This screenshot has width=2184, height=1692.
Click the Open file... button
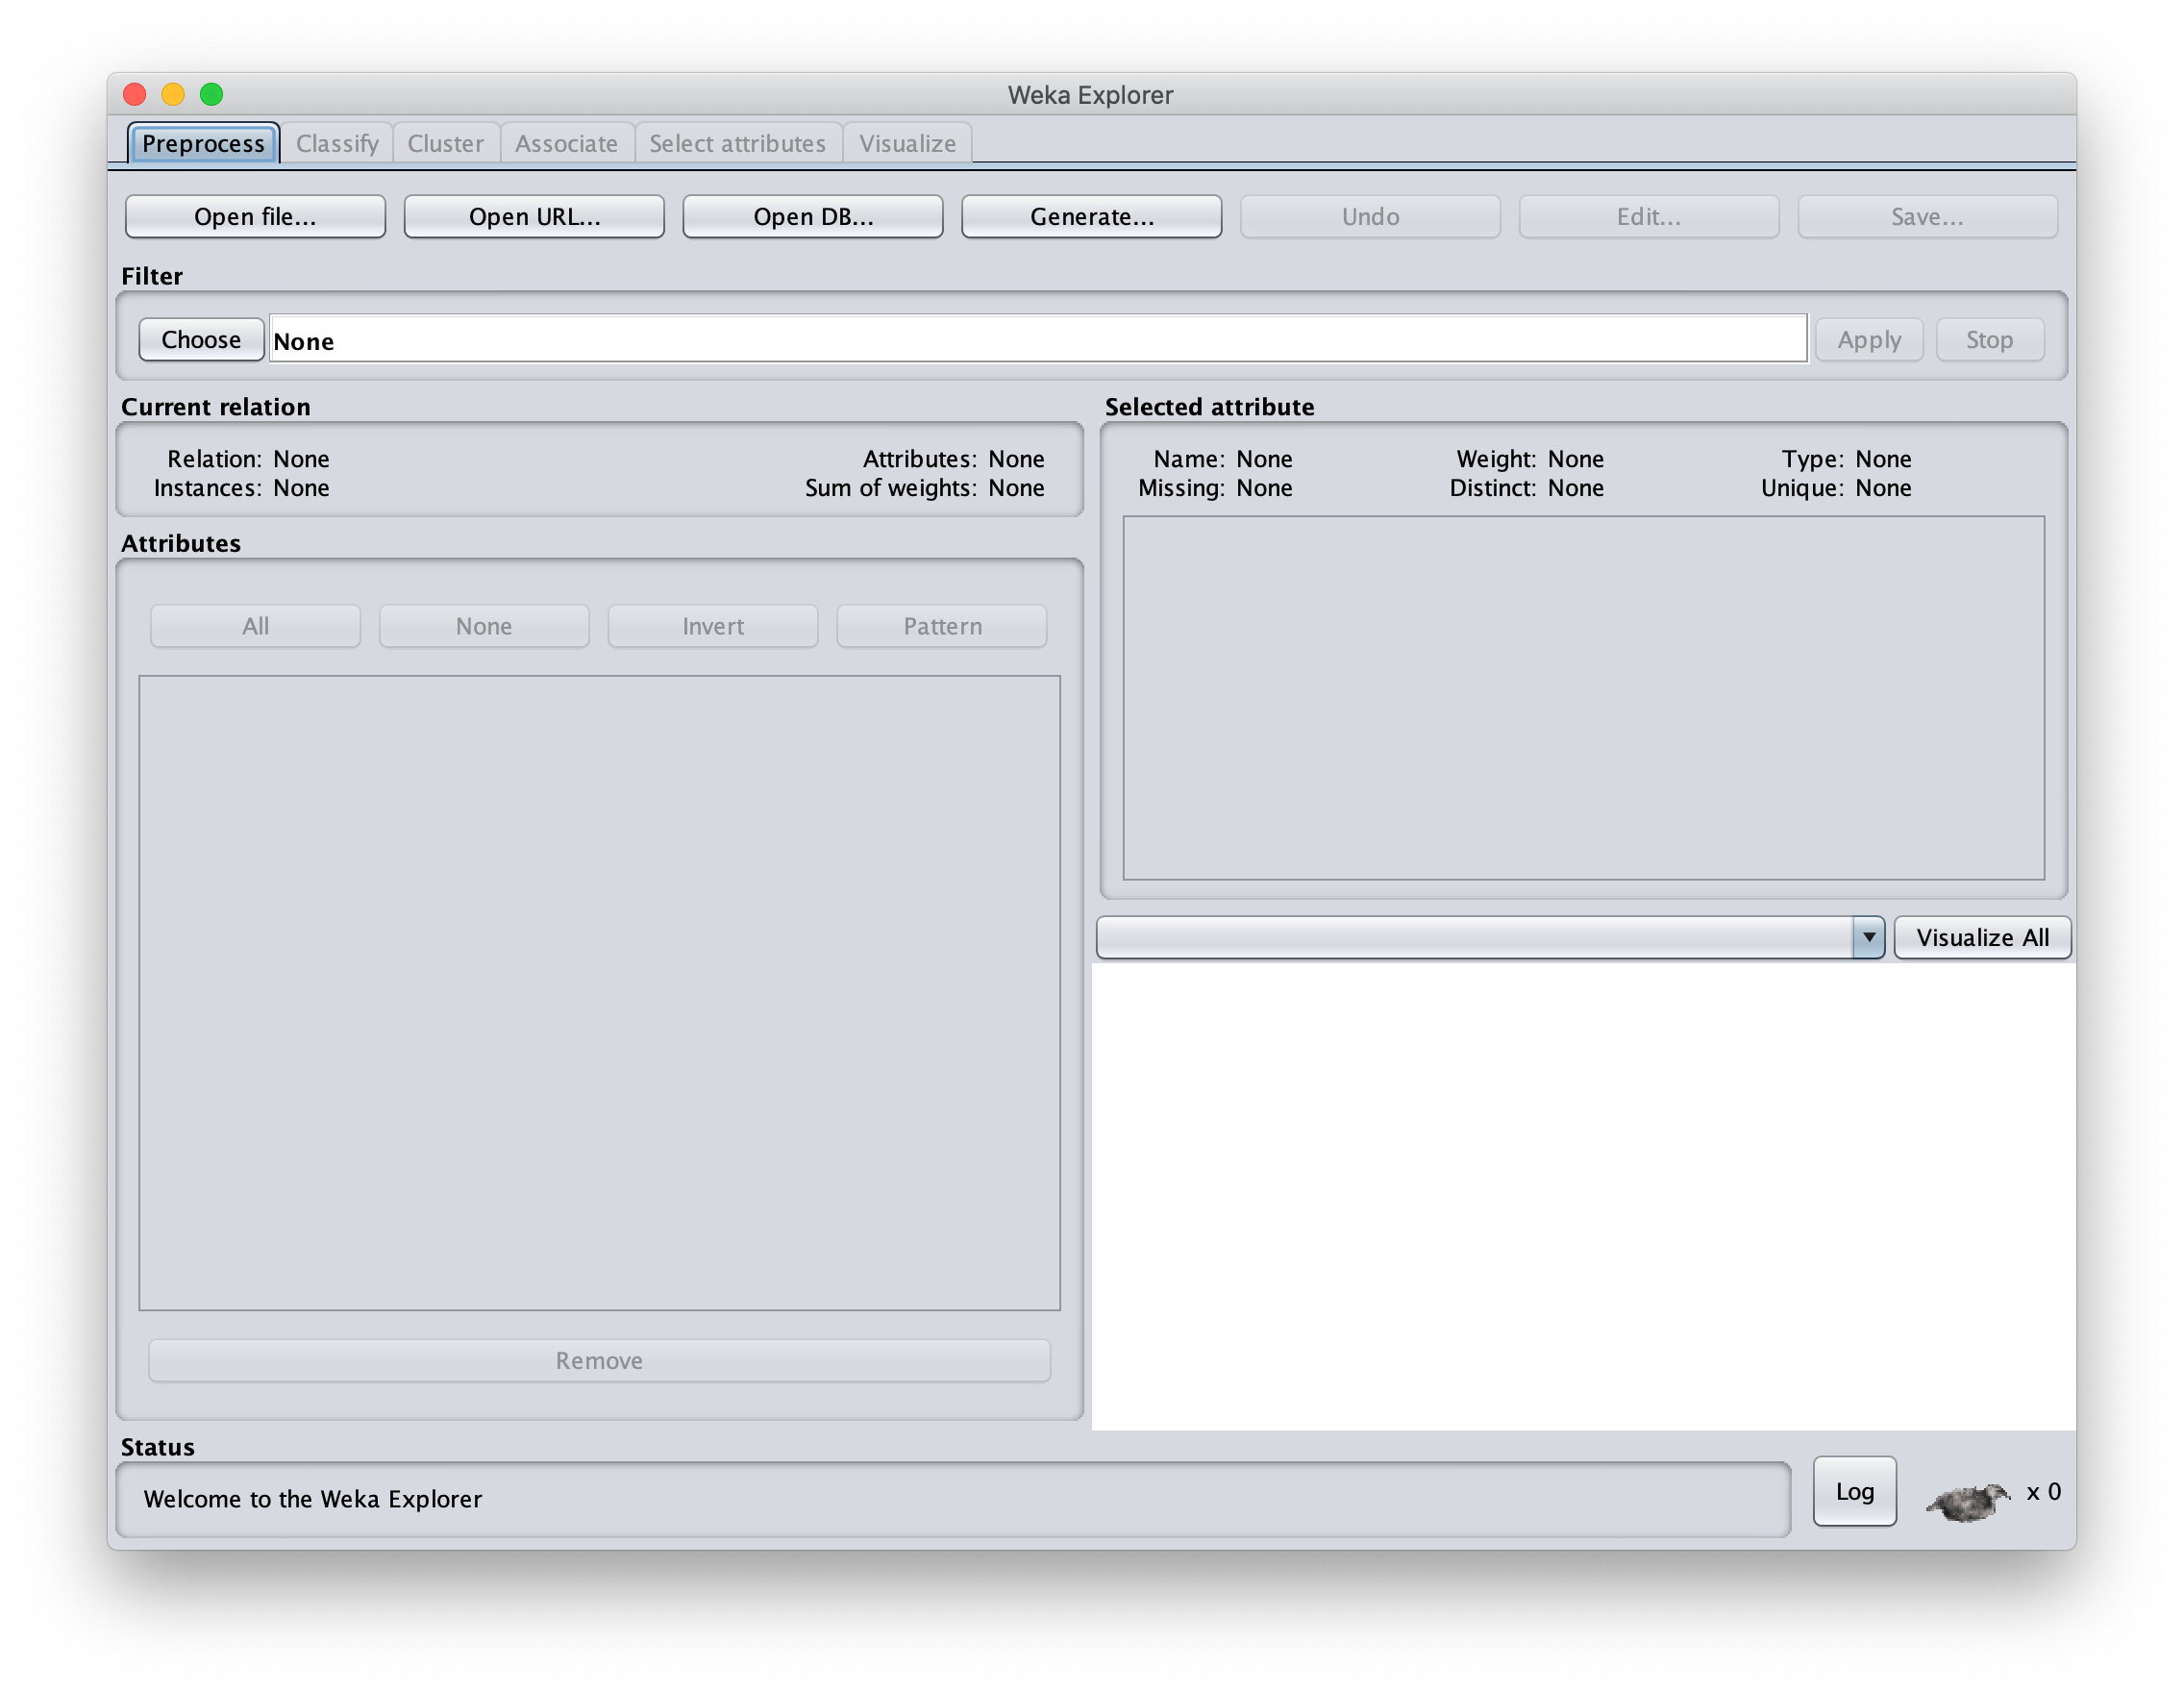255,217
